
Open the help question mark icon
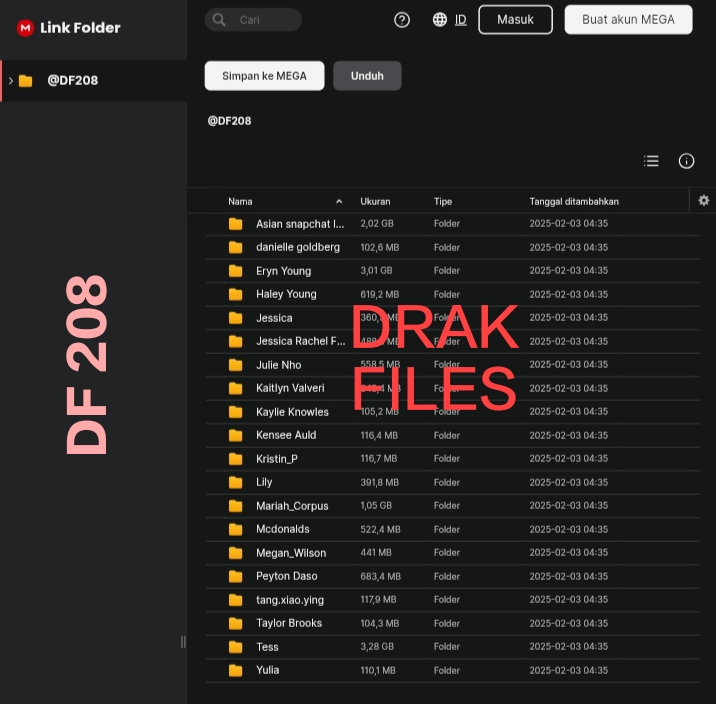[402, 20]
